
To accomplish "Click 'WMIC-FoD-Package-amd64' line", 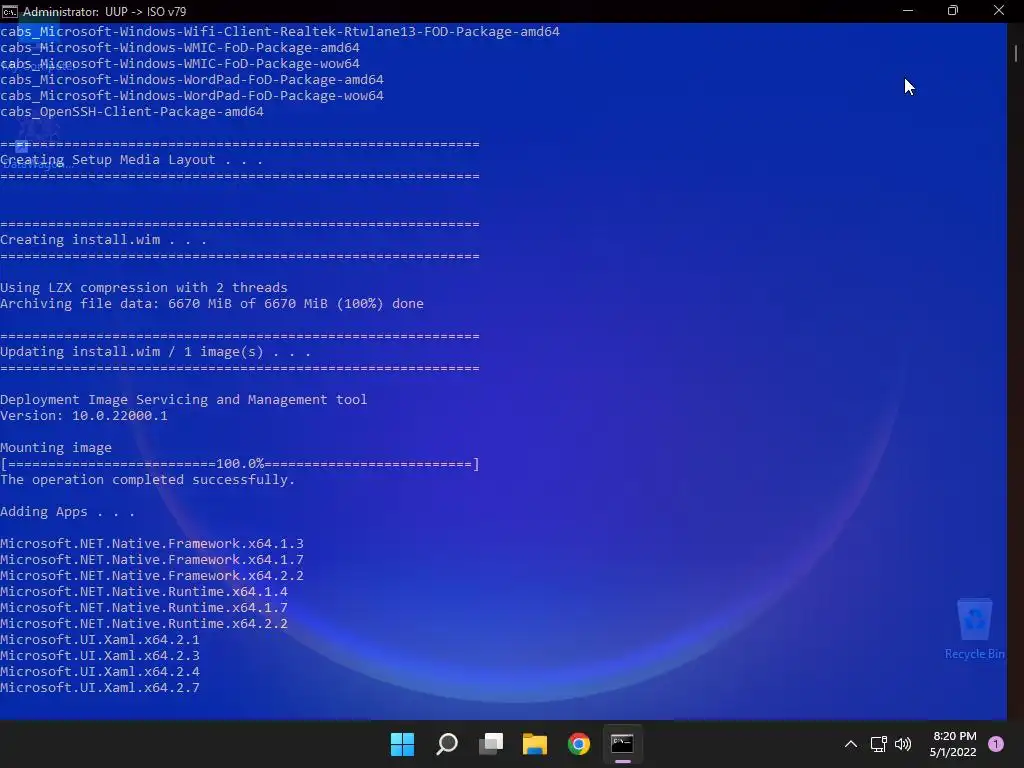I will coord(180,48).
